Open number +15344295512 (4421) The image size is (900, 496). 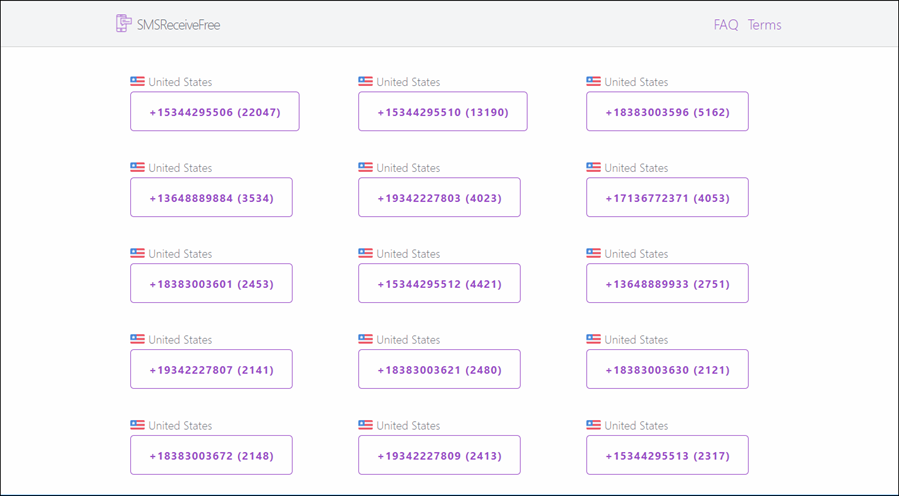(x=439, y=284)
